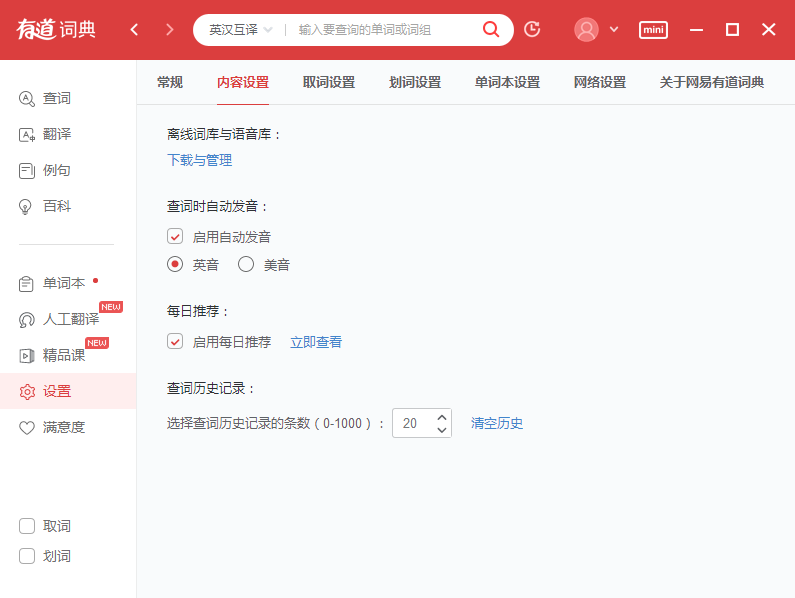The image size is (795, 598).
Task: Click 清空历史 link
Action: tap(497, 423)
